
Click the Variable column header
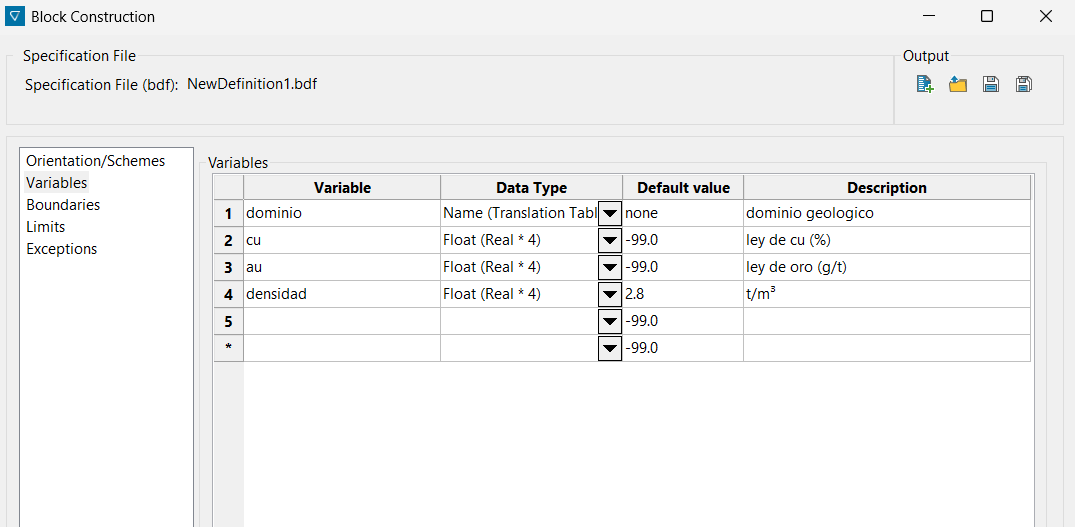(342, 187)
